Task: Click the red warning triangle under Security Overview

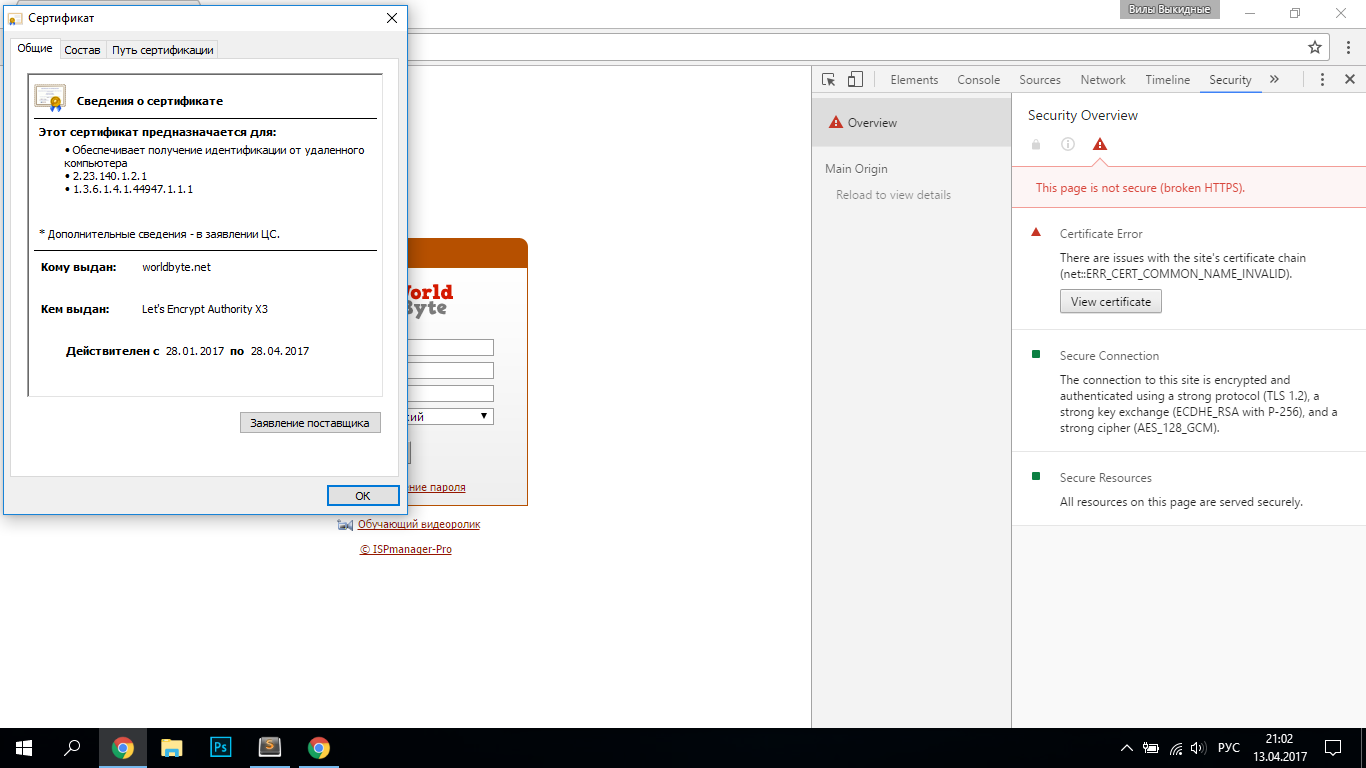Action: coord(1100,144)
